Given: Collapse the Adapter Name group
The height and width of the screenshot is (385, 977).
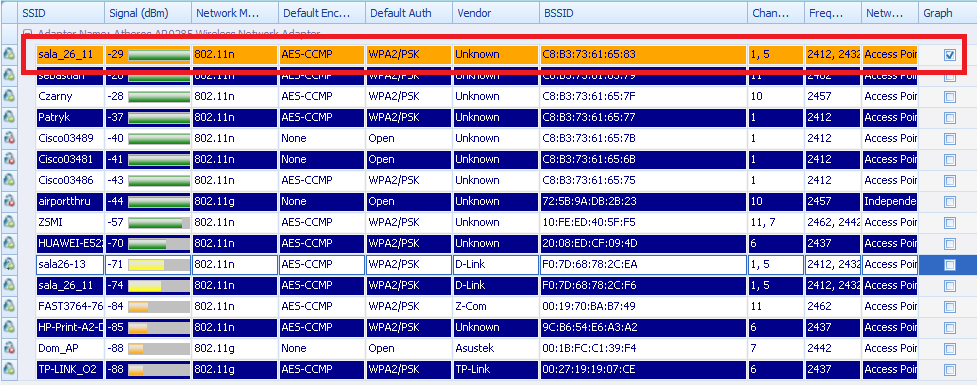Looking at the screenshot, I should click(x=26, y=33).
